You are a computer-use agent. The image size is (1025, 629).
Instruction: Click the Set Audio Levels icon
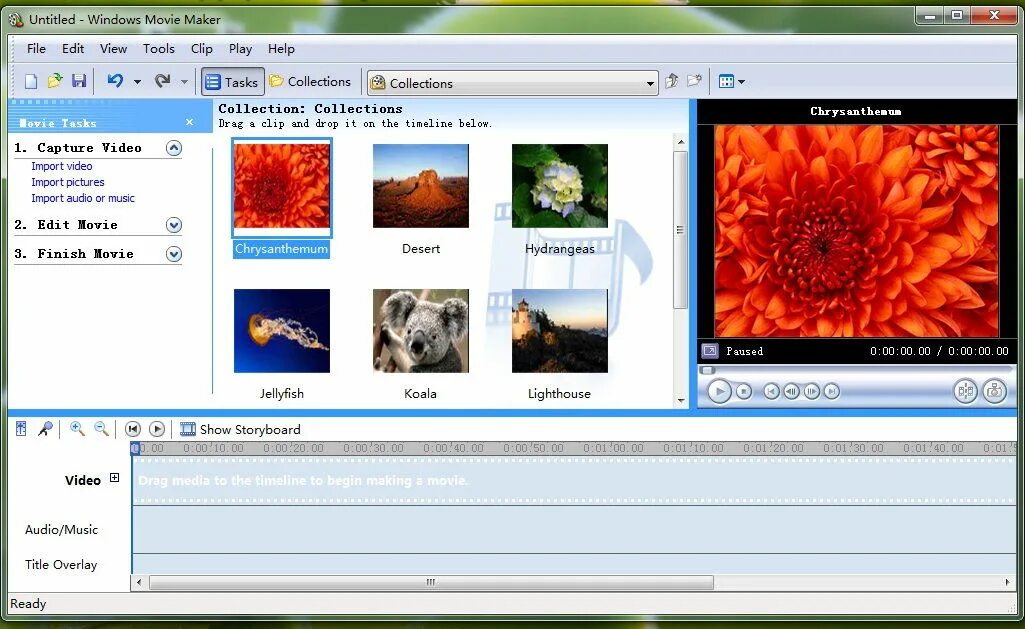pos(21,429)
